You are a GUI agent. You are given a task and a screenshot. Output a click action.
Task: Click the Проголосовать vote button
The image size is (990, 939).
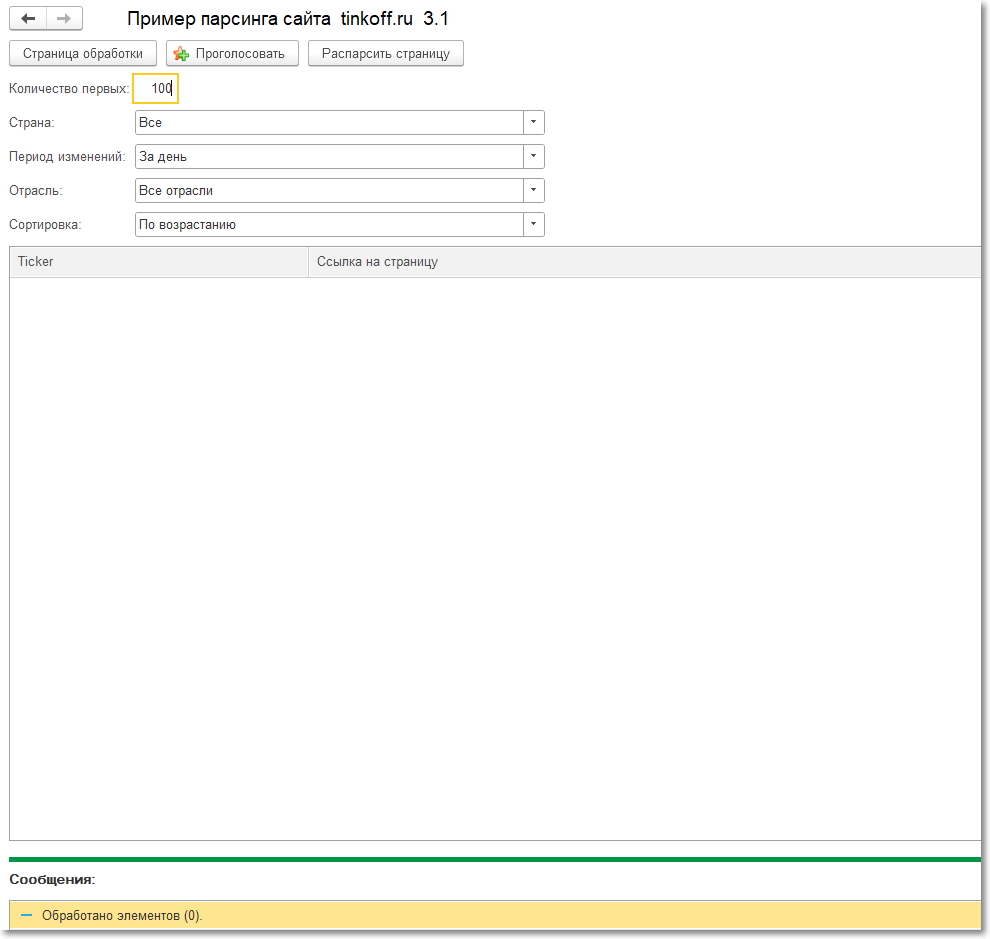(x=232, y=54)
